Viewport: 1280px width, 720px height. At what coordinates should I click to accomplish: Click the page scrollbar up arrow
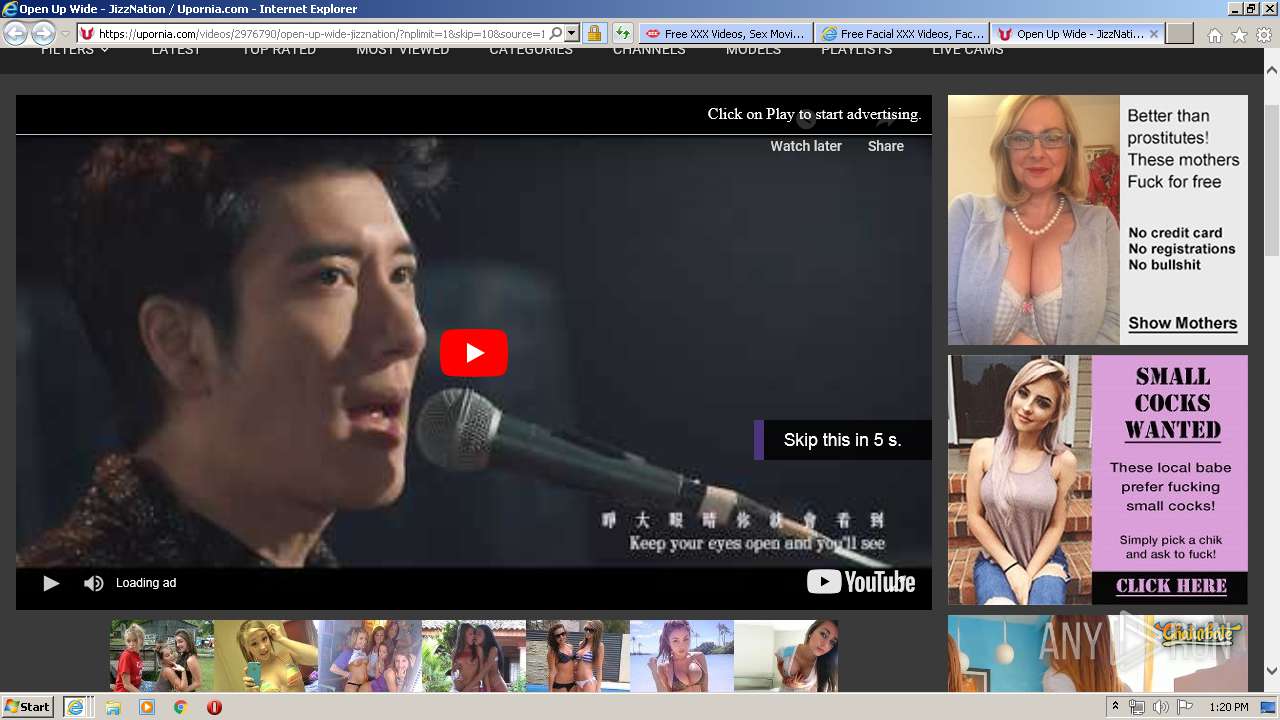(x=1272, y=71)
